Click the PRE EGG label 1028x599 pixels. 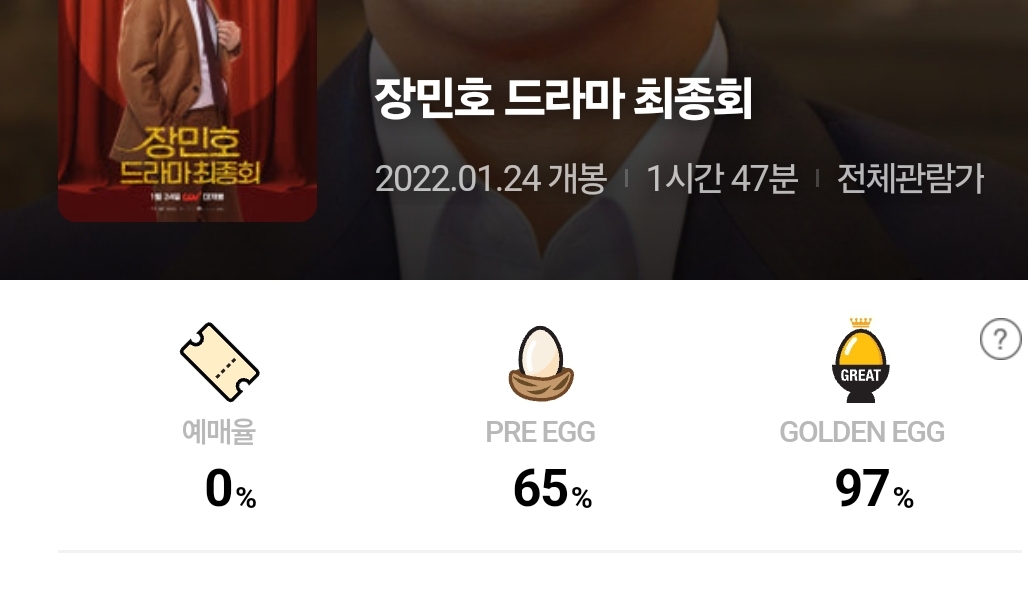540,433
